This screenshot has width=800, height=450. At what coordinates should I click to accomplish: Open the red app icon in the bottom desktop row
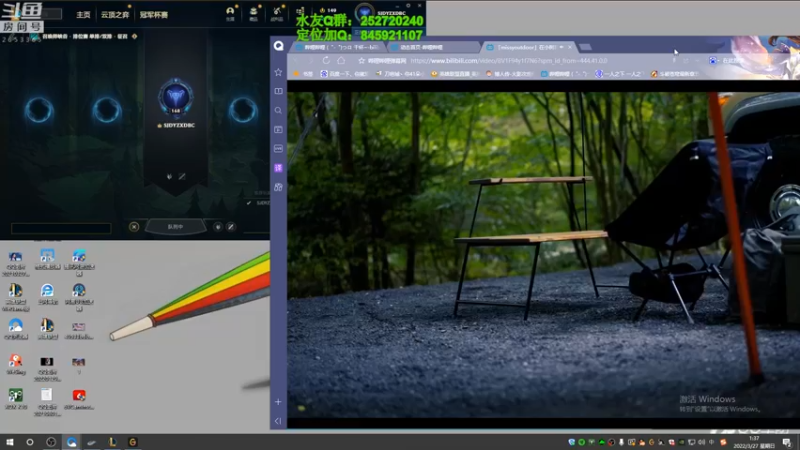(x=79, y=399)
